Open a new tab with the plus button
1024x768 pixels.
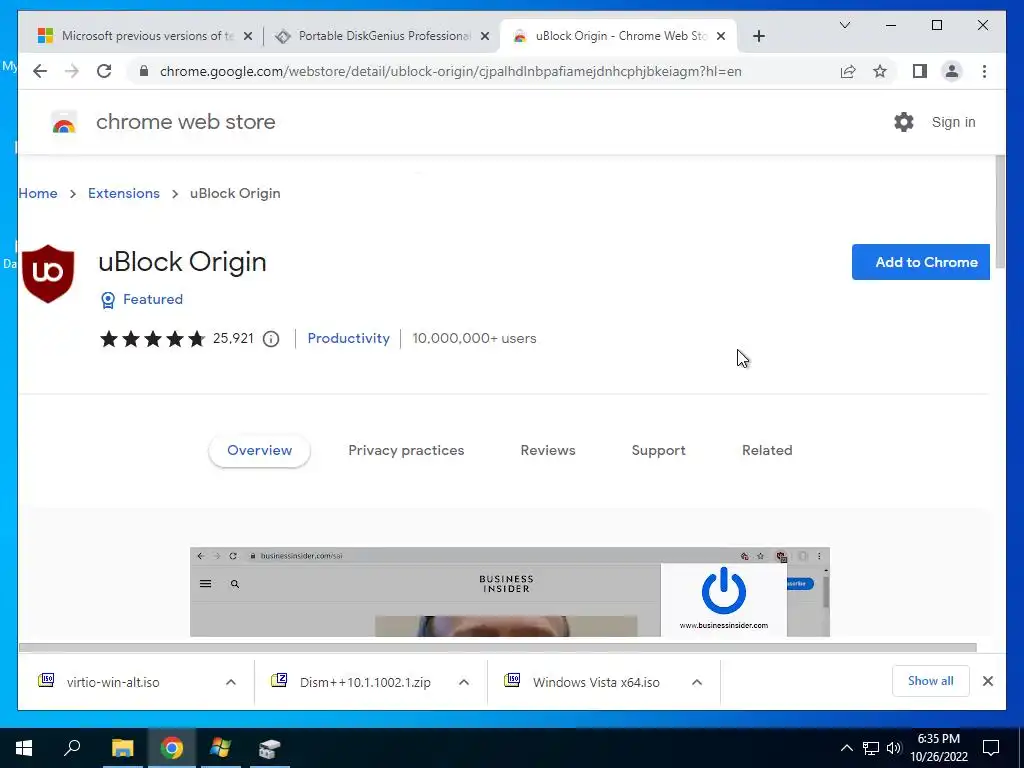pyautogui.click(x=758, y=36)
